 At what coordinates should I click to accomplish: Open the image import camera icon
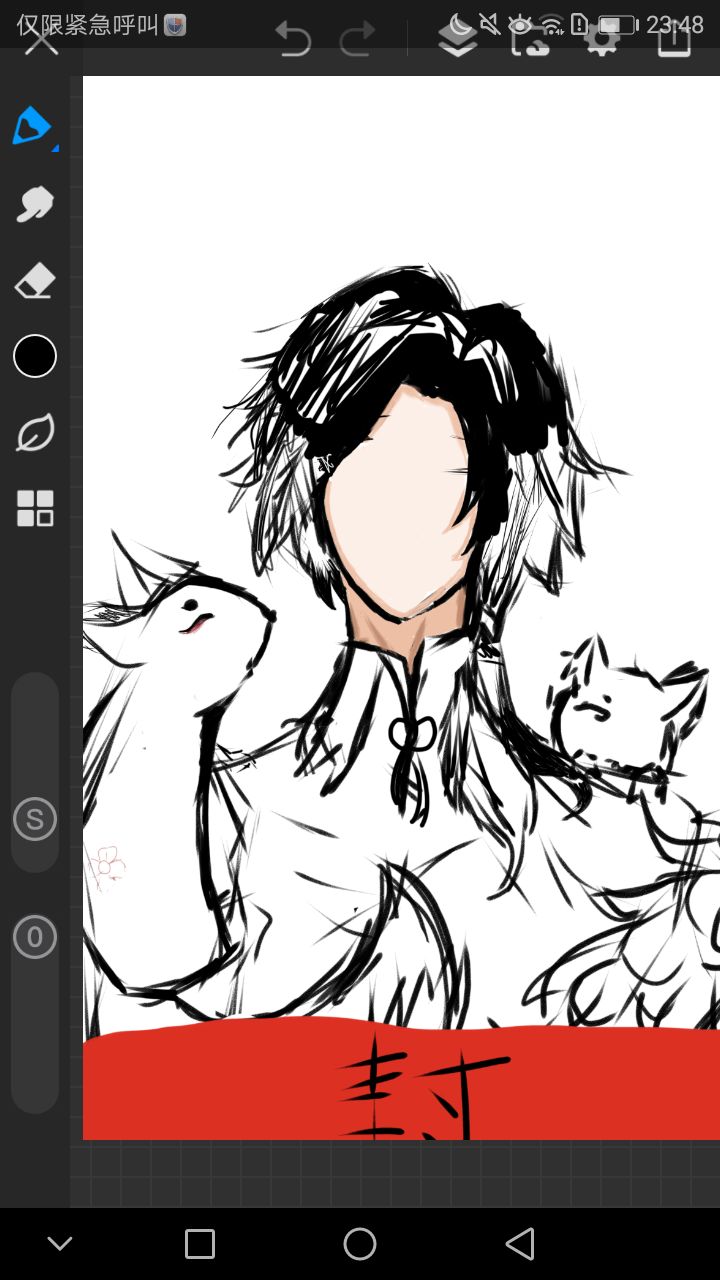pyautogui.click(x=530, y=40)
